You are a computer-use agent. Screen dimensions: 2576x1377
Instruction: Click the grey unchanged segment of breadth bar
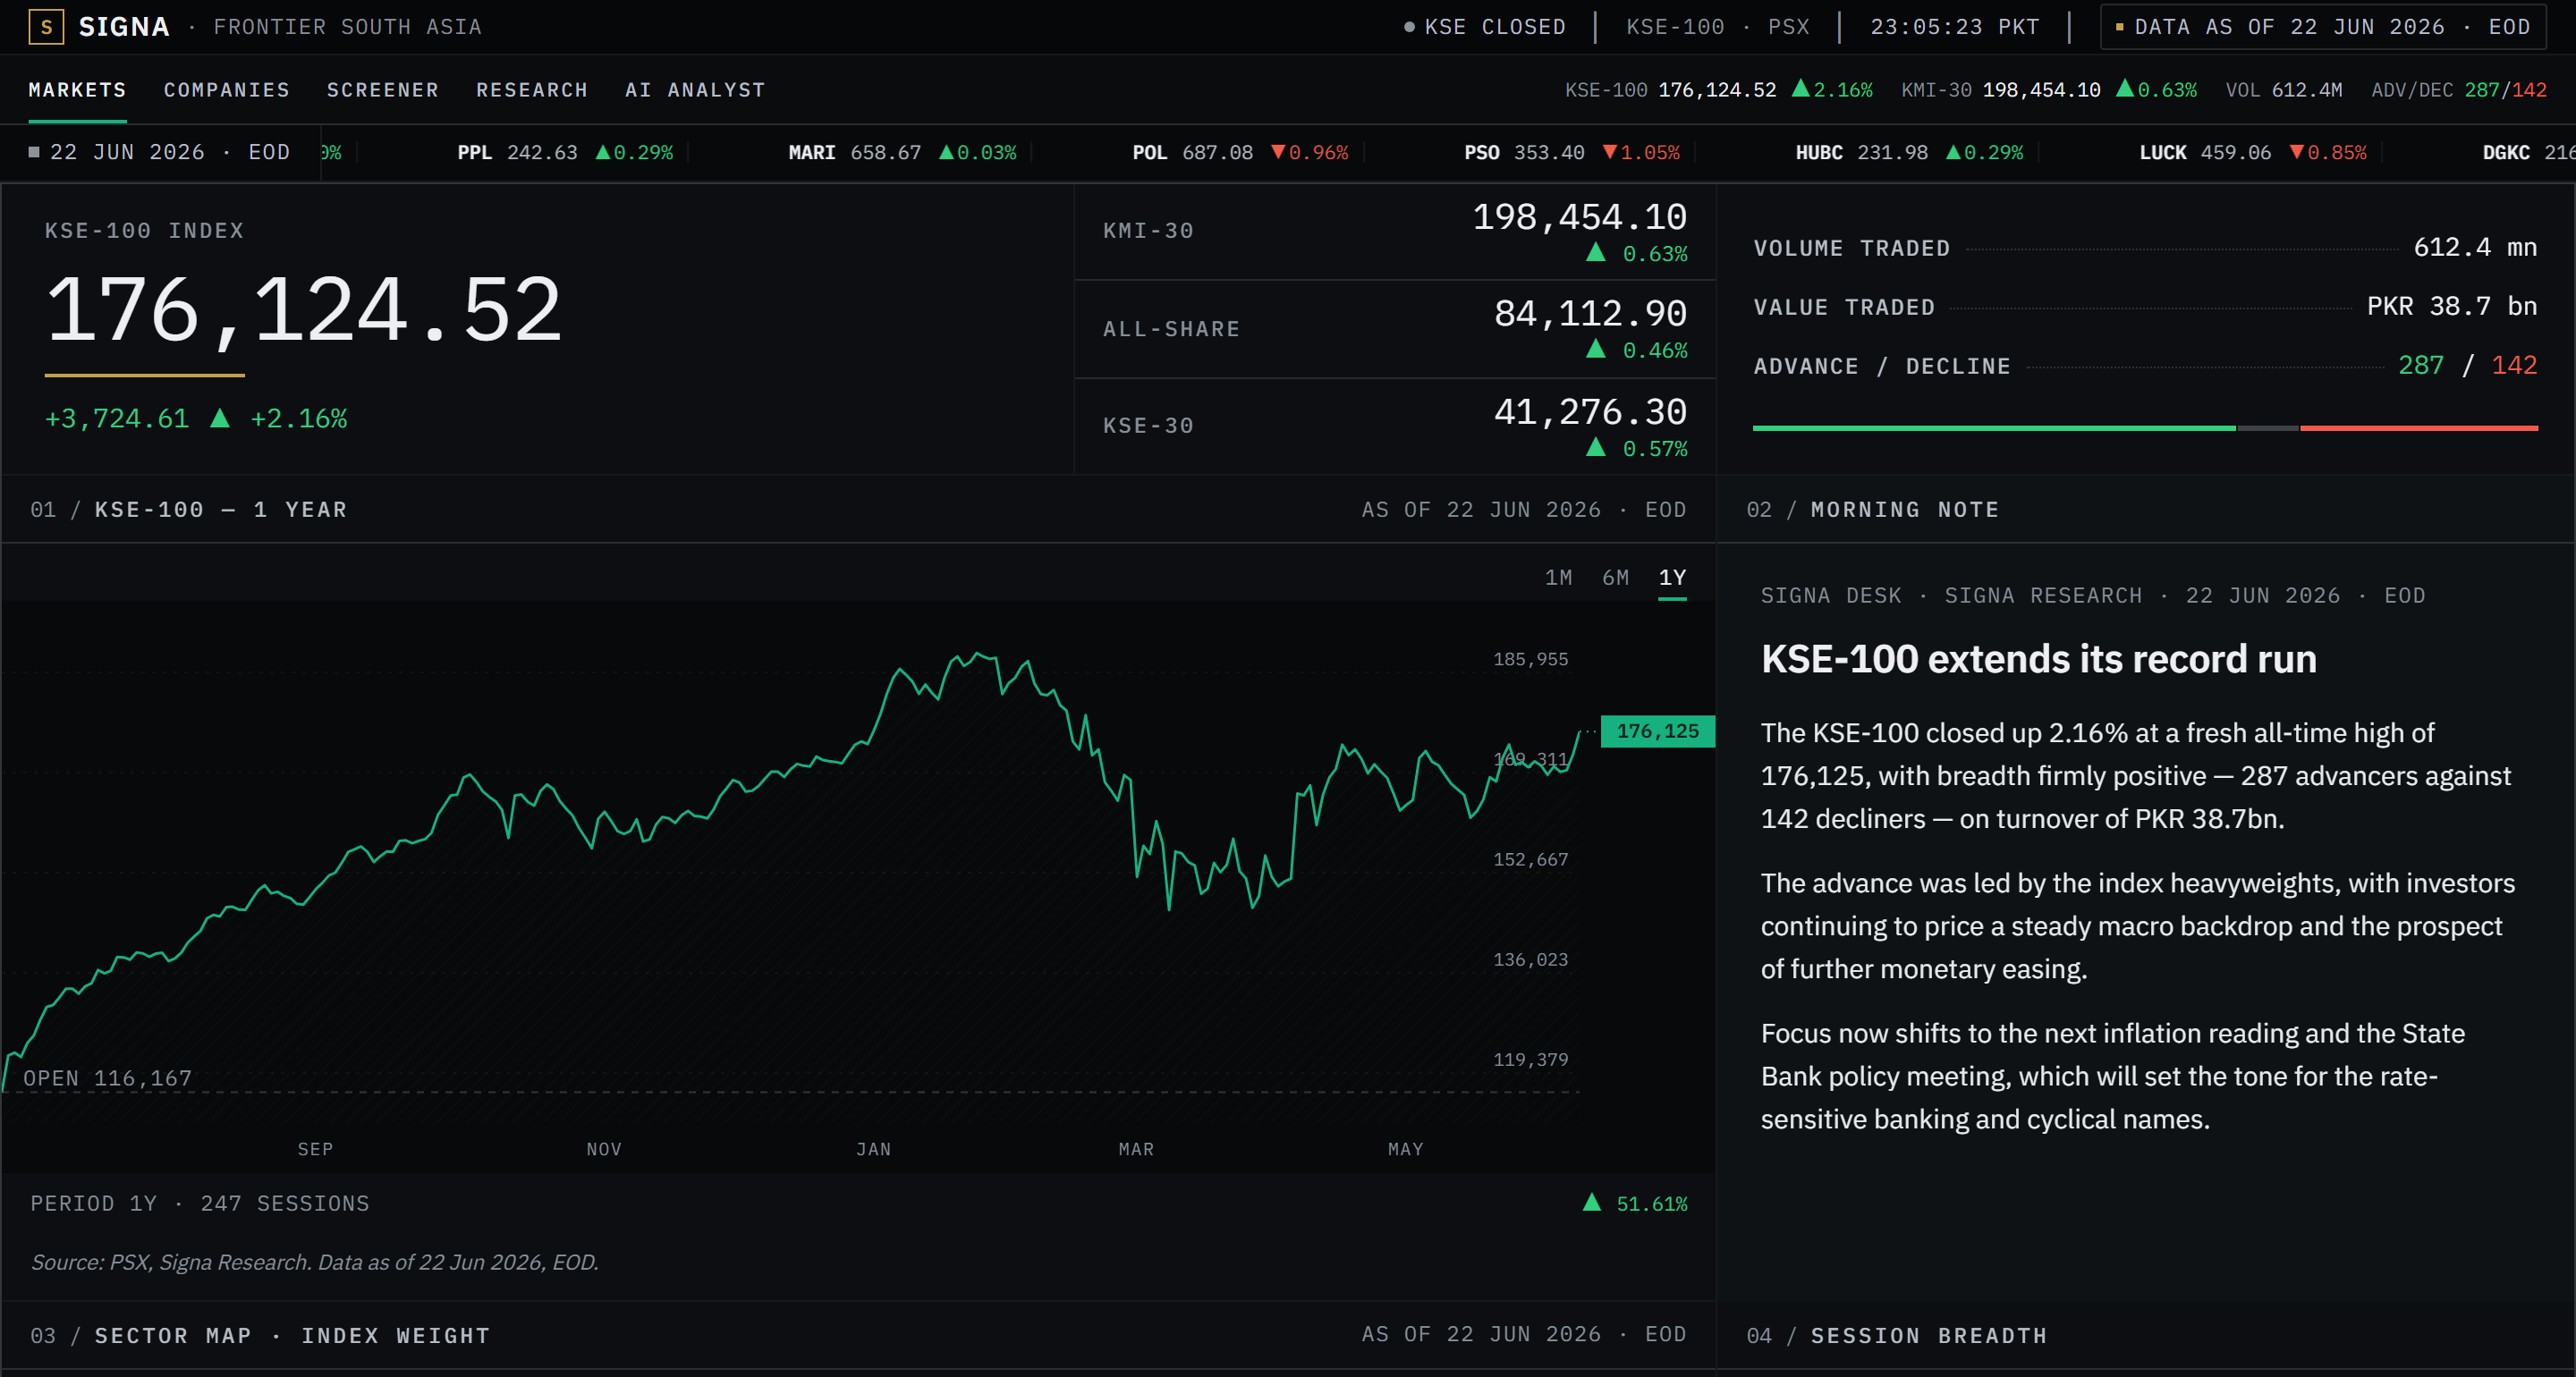coord(2268,428)
